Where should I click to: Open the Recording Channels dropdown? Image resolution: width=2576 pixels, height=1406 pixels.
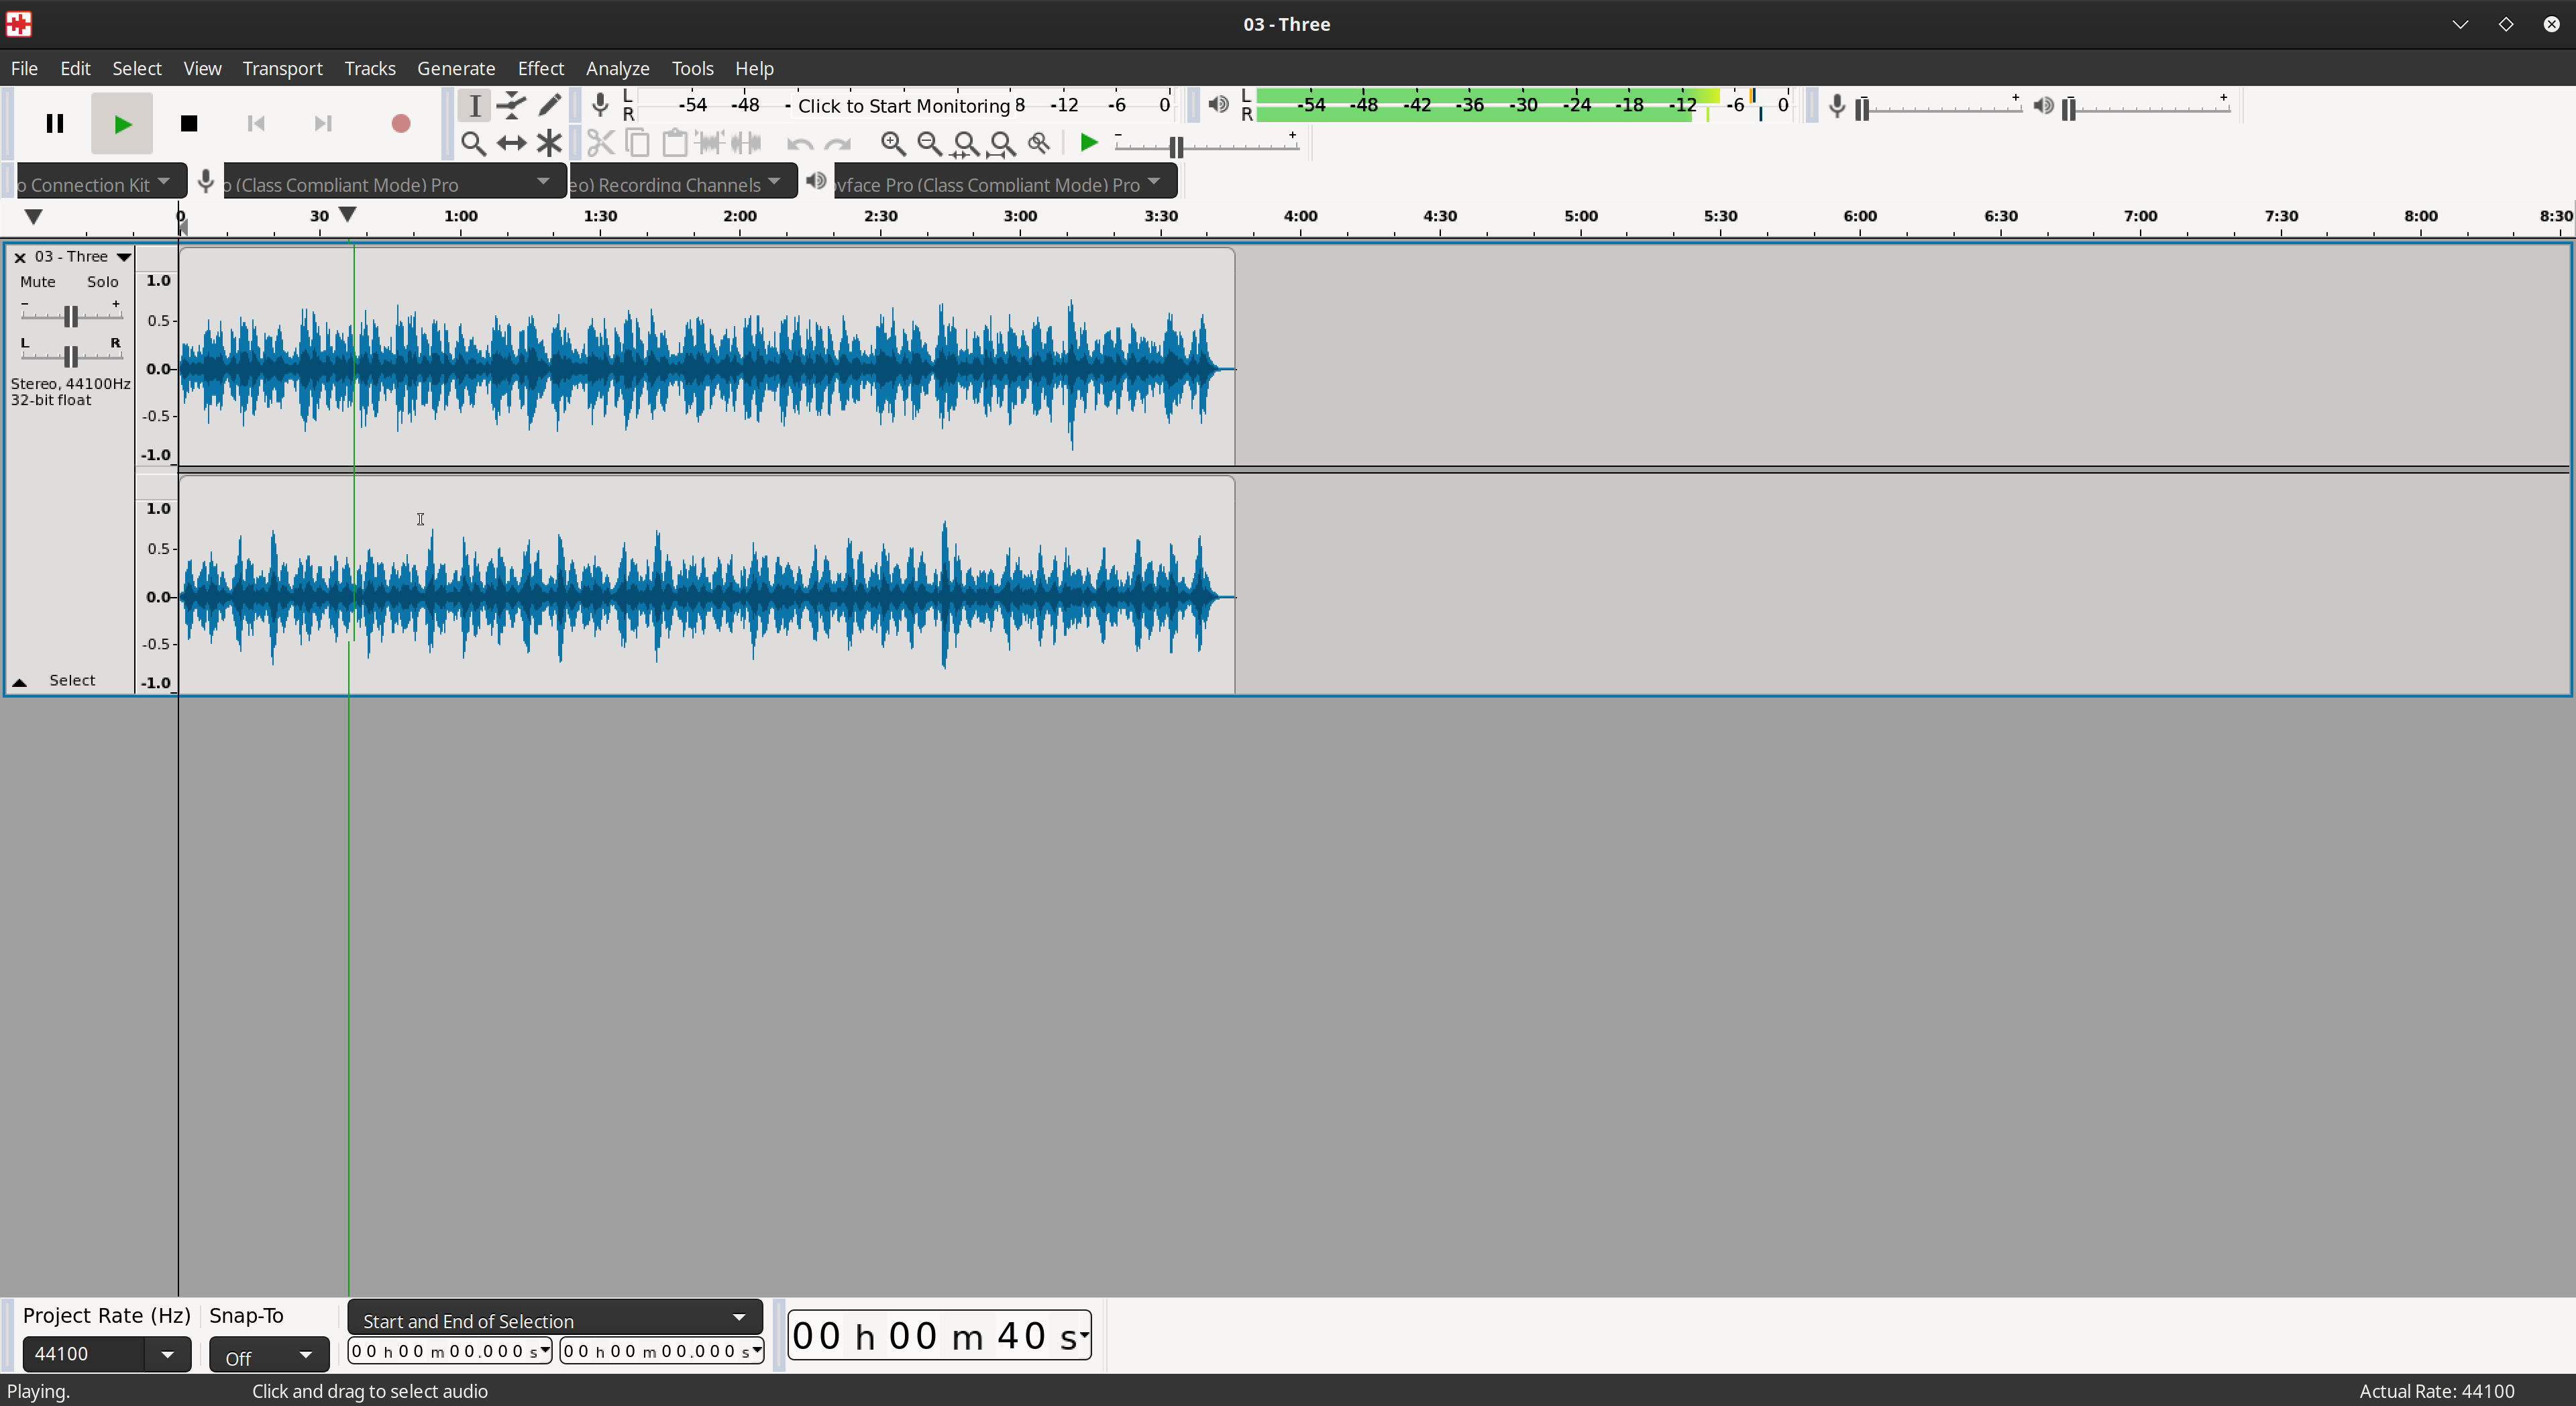pyautogui.click(x=683, y=182)
